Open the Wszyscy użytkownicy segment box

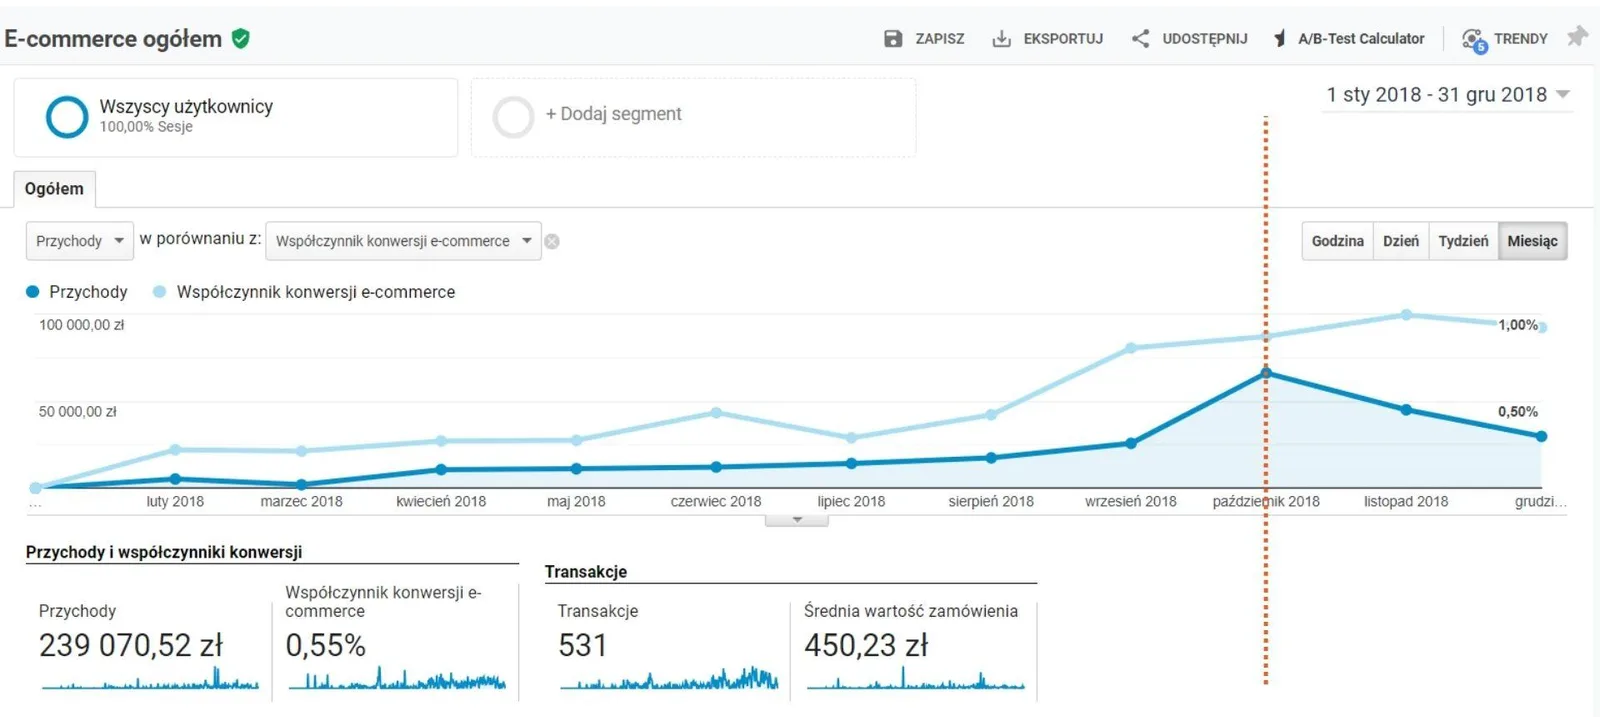coord(236,117)
